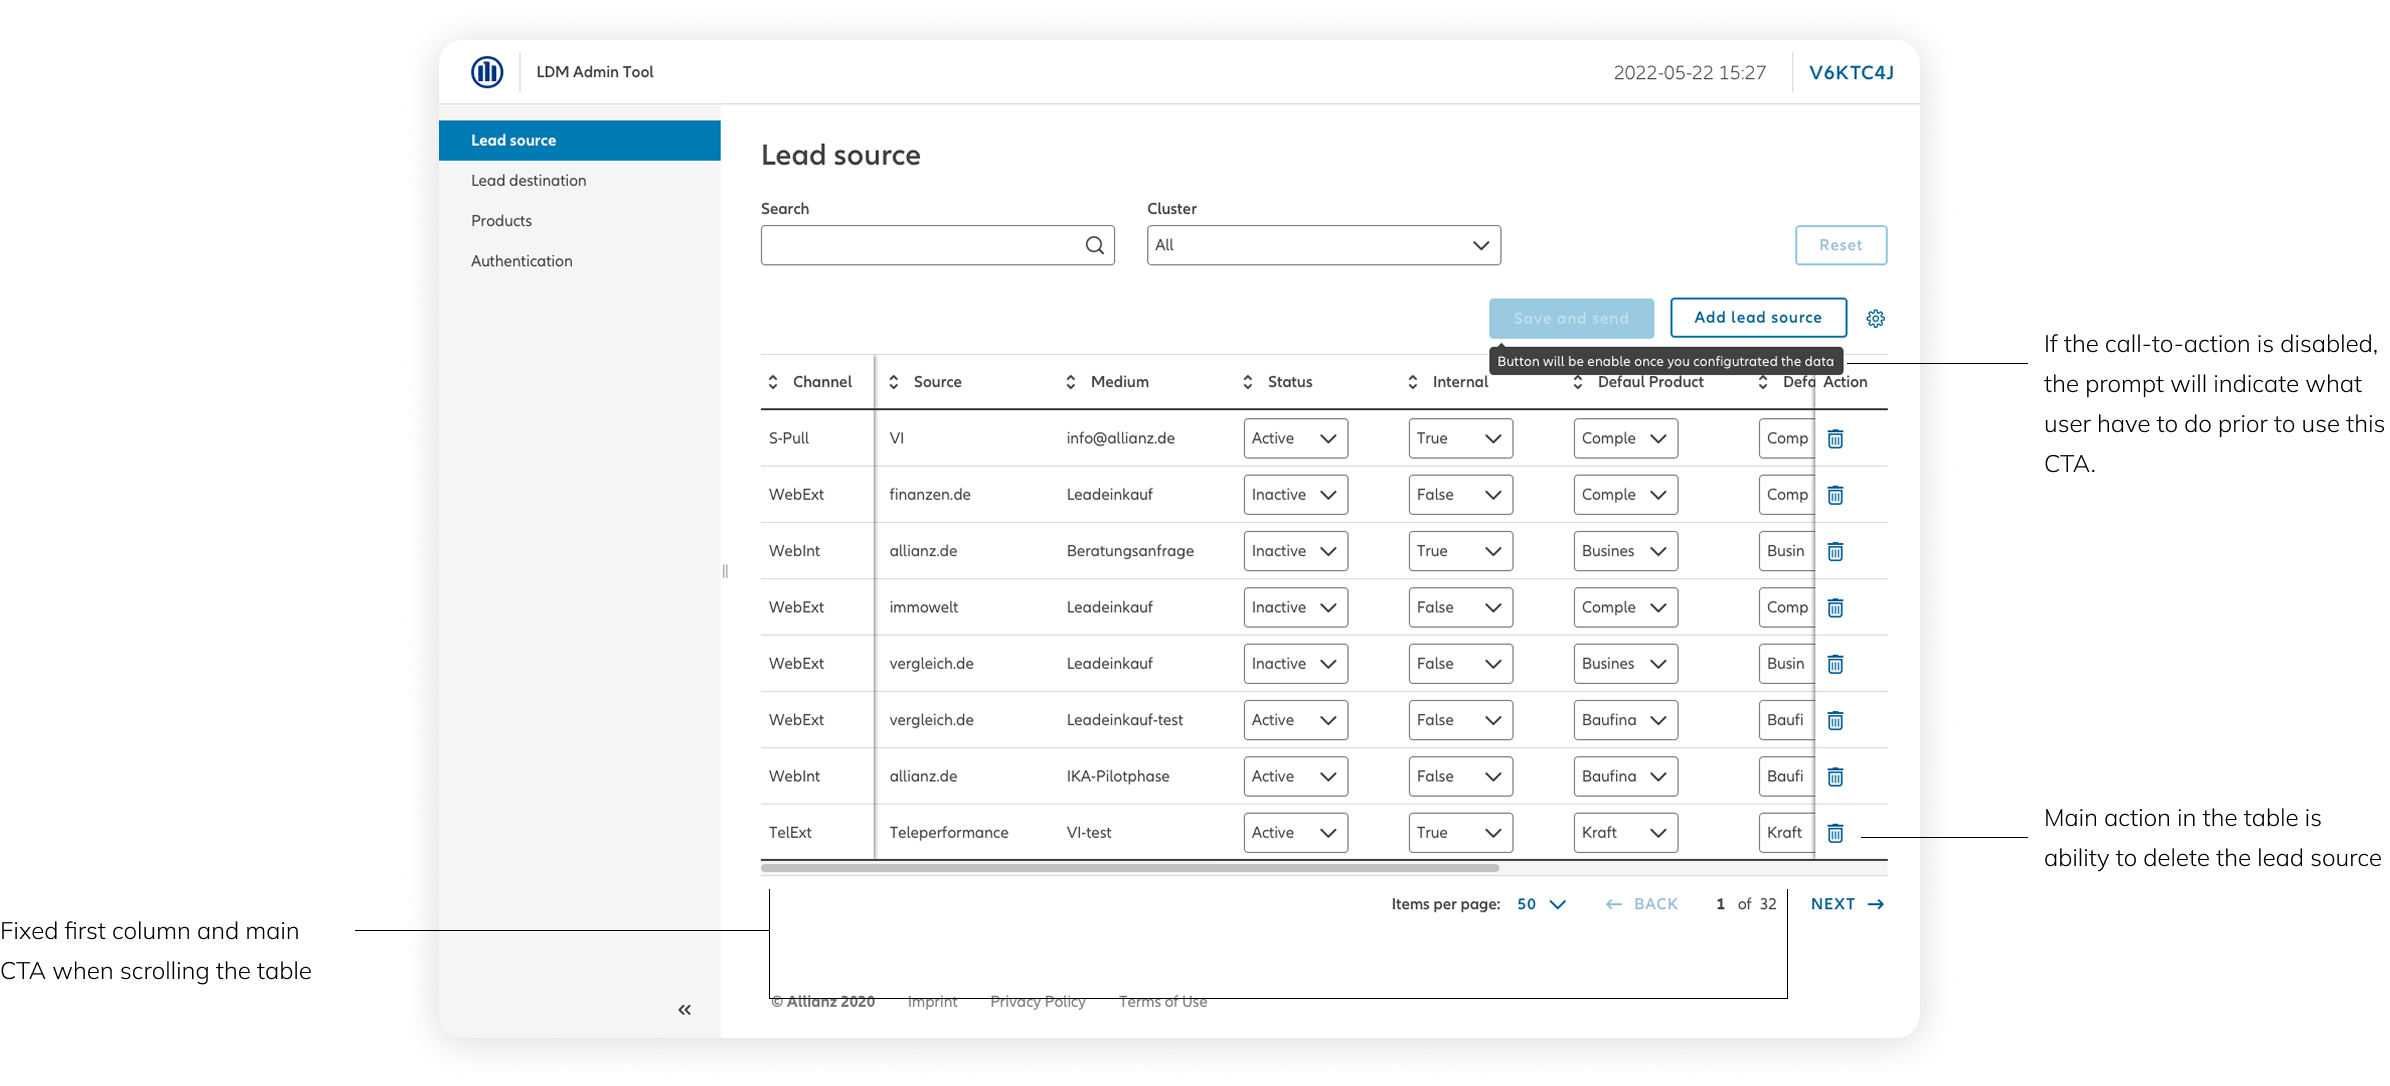Sort table by Medium column
2390x1086 pixels.
1070,382
